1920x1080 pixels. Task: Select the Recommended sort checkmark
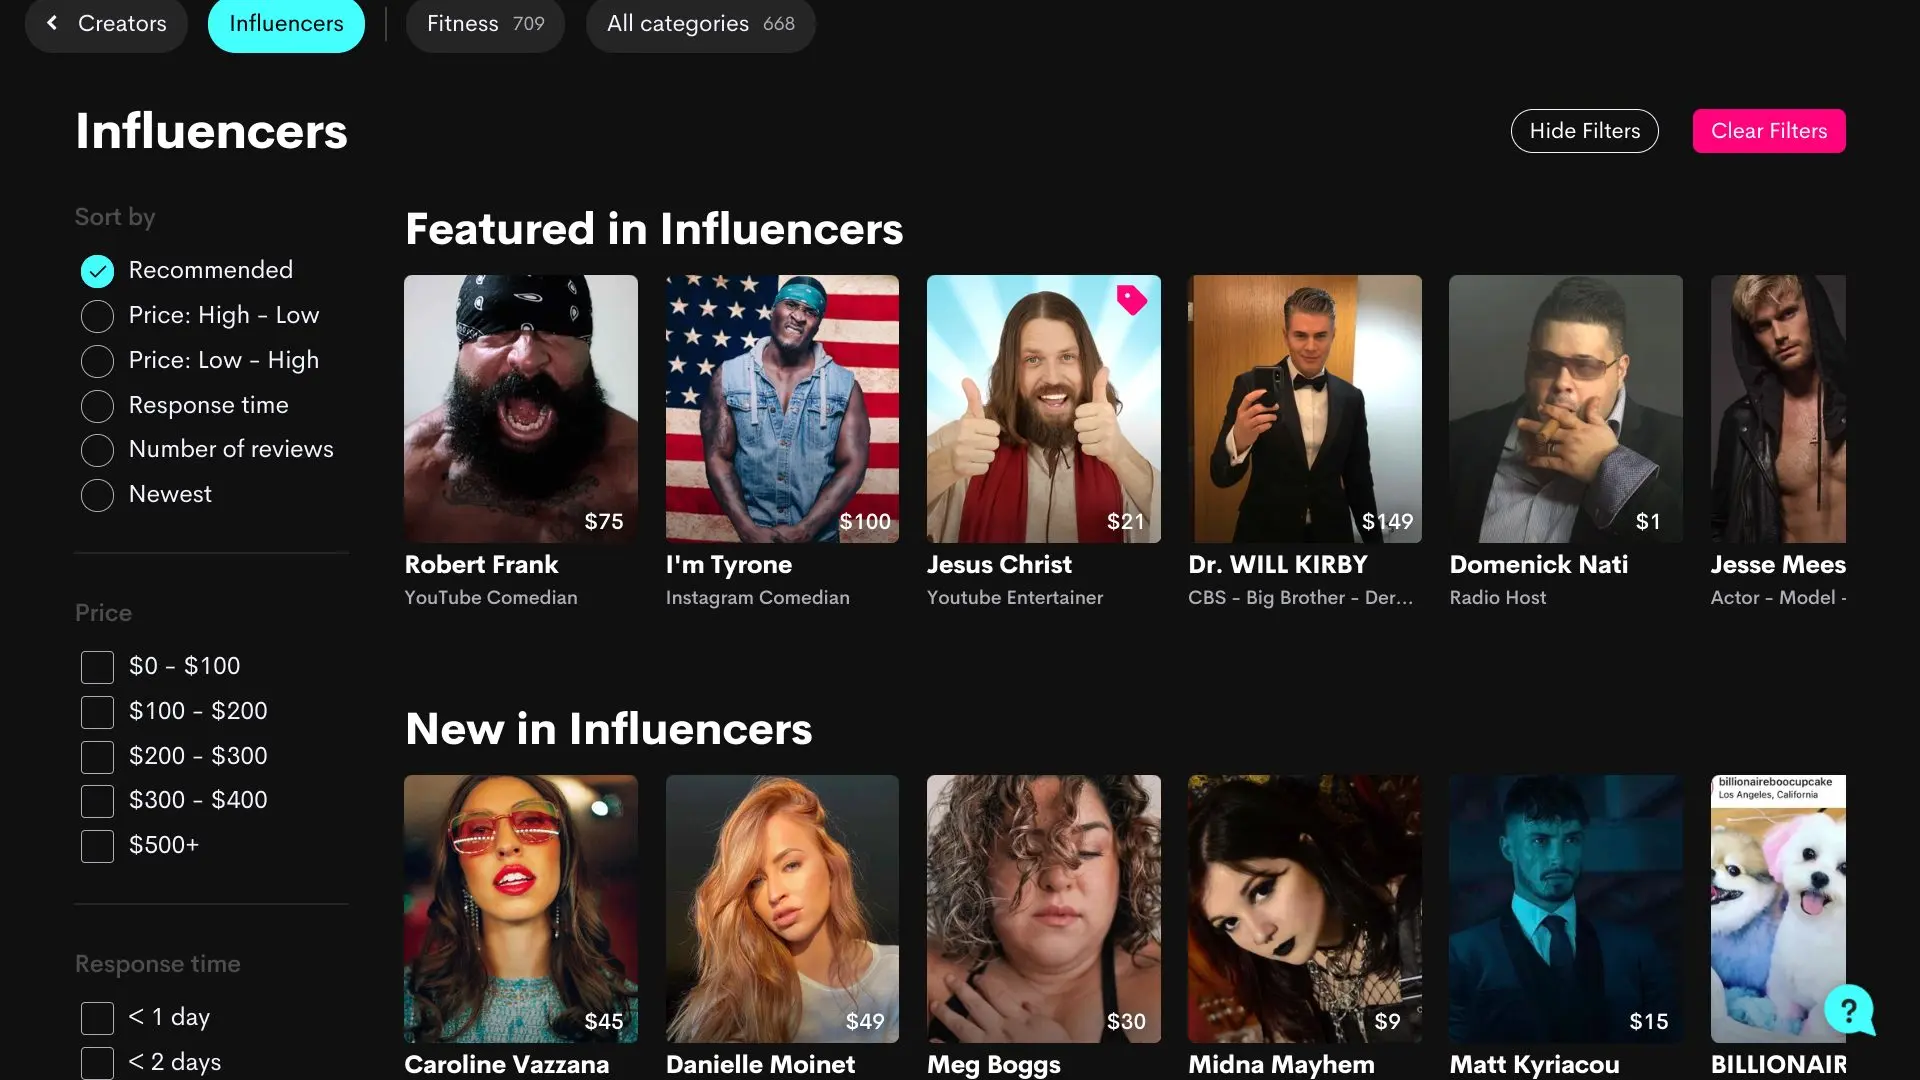pyautogui.click(x=97, y=271)
